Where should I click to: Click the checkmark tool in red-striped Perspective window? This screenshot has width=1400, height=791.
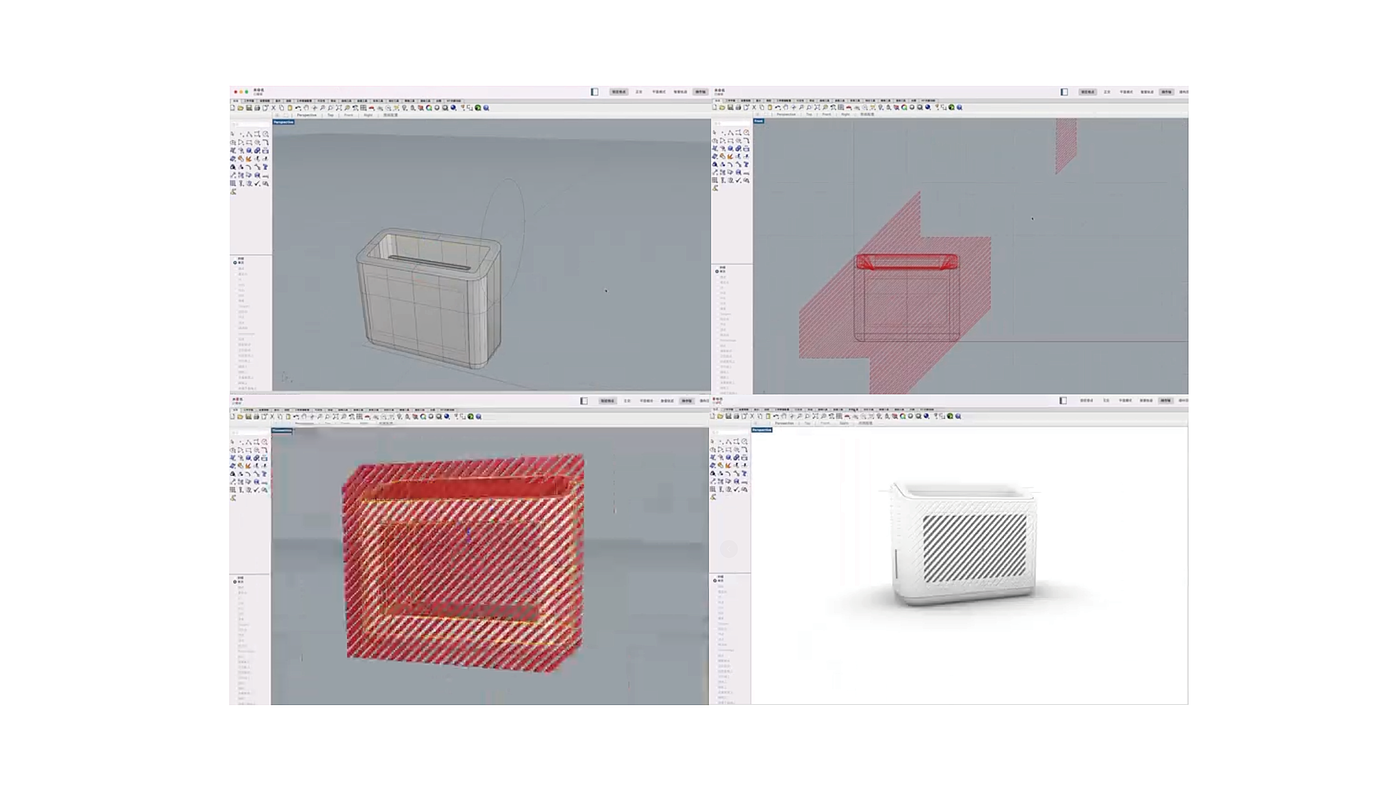(x=257, y=490)
